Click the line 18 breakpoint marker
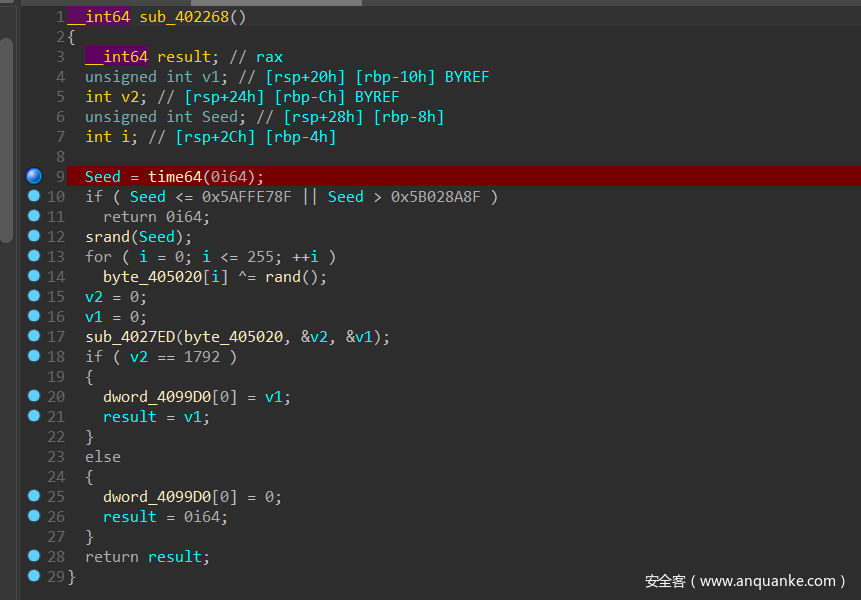This screenshot has height=600, width=861. [x=34, y=356]
